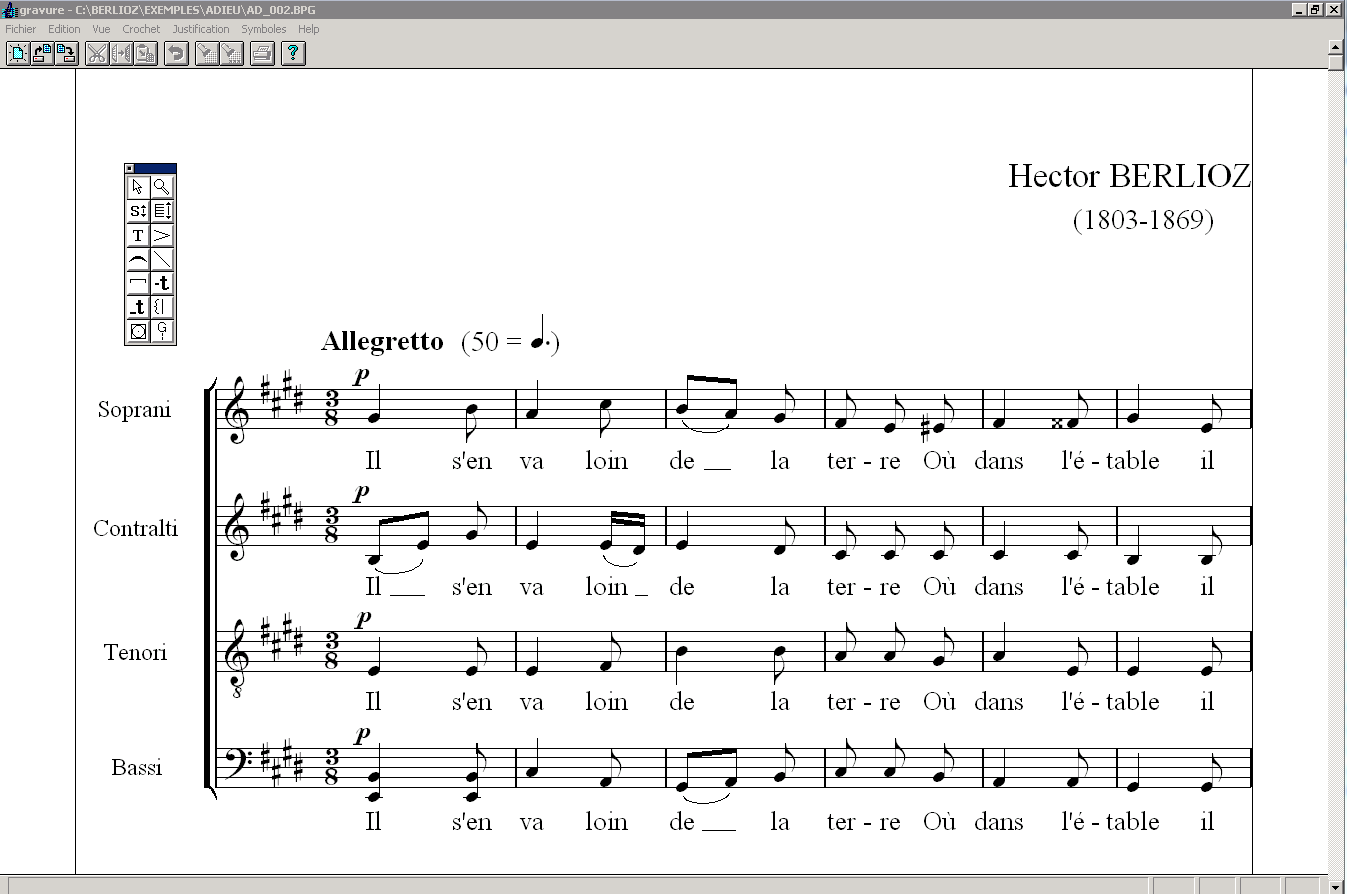The height and width of the screenshot is (894, 1347).
Task: Click the paste clipboard icon
Action: (146, 53)
